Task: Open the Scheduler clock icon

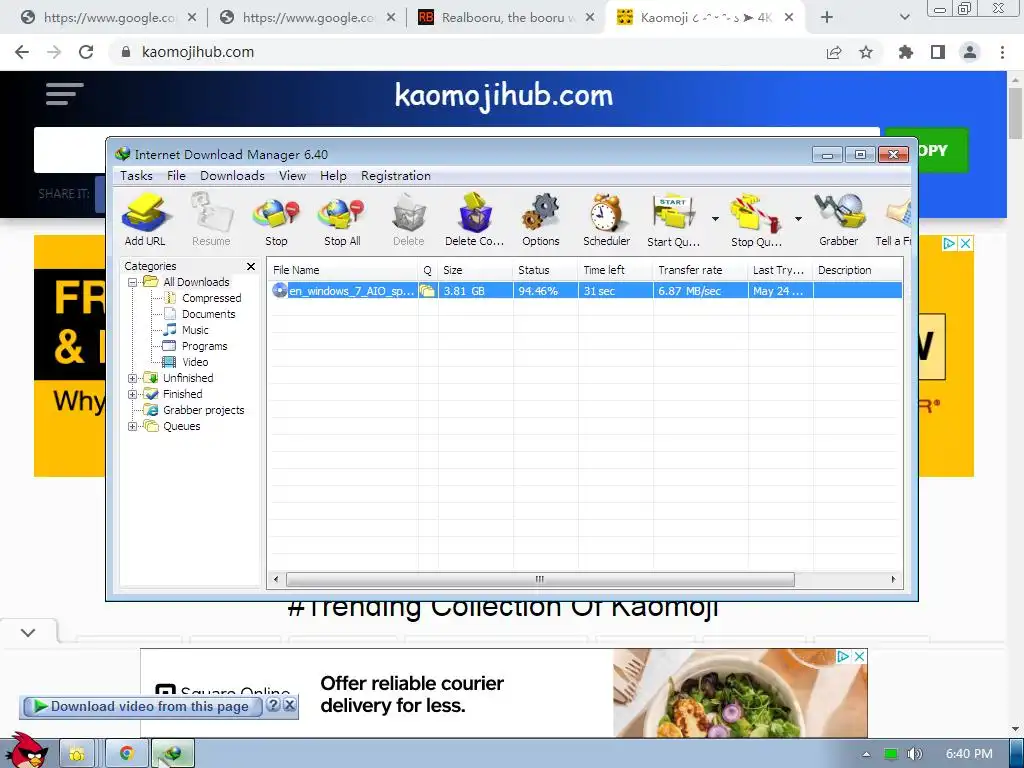Action: 607,219
